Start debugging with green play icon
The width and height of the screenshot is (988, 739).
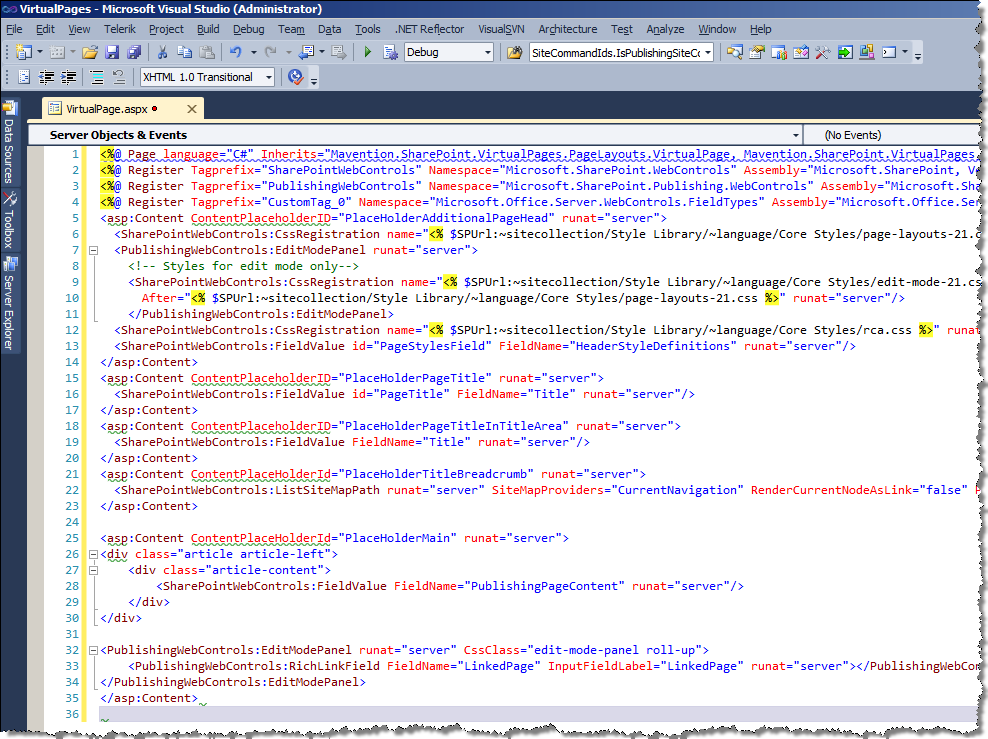tap(368, 52)
